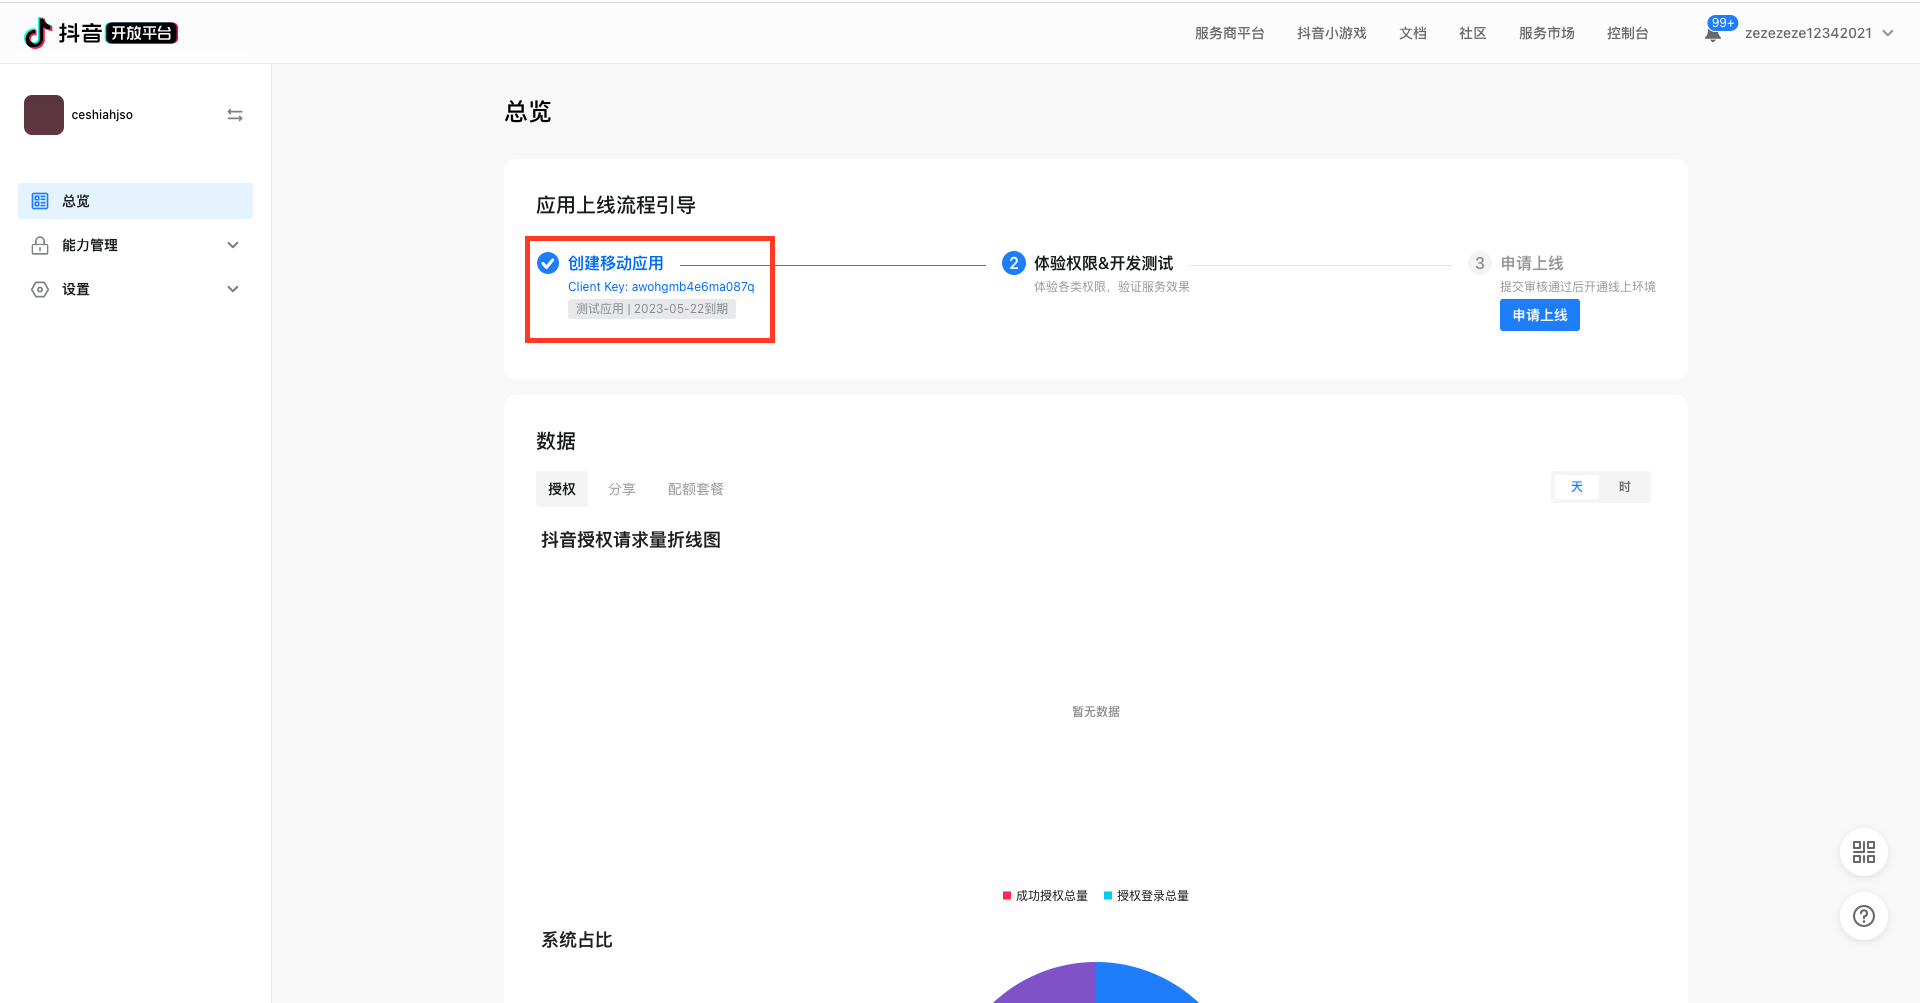Click the 提交审核通过后开通线上环境 description
This screenshot has width=1920, height=1003.
[1578, 287]
